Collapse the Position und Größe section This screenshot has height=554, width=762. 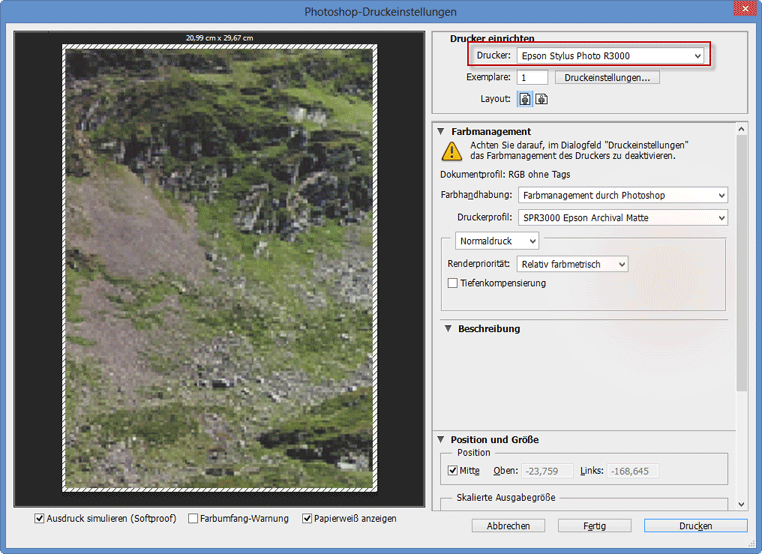tap(441, 439)
